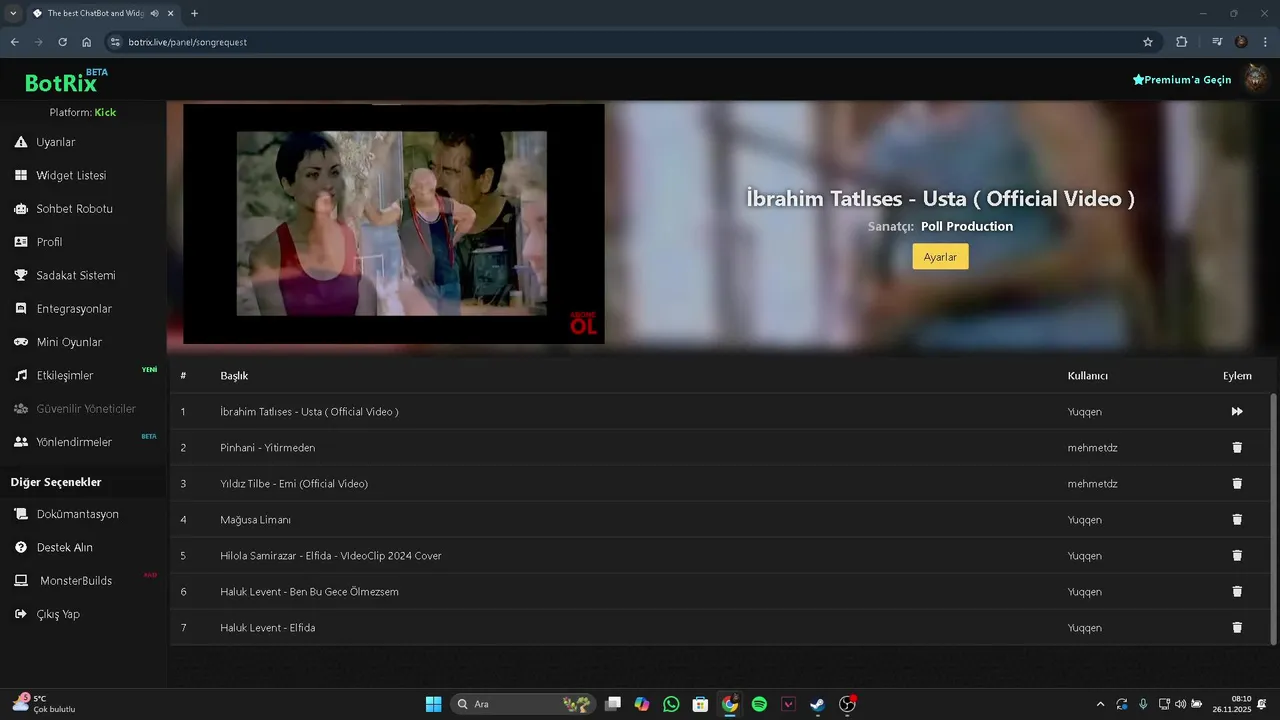
Task: Open Steam from the taskbar
Action: tap(818, 704)
